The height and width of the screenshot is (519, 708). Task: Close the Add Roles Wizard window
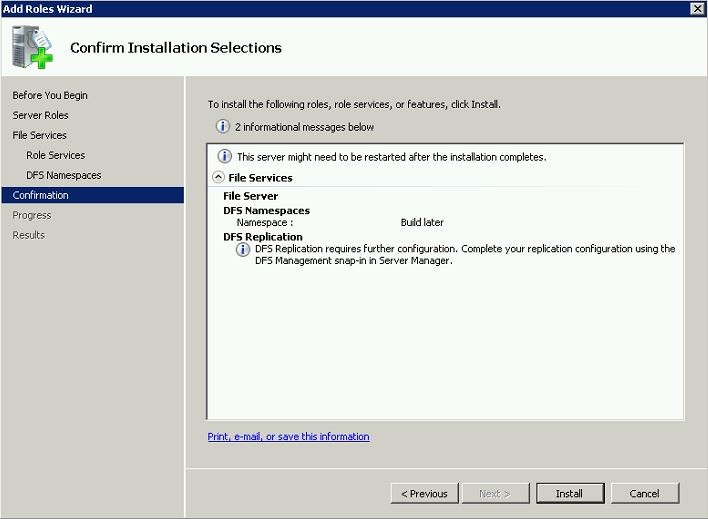pos(697,8)
